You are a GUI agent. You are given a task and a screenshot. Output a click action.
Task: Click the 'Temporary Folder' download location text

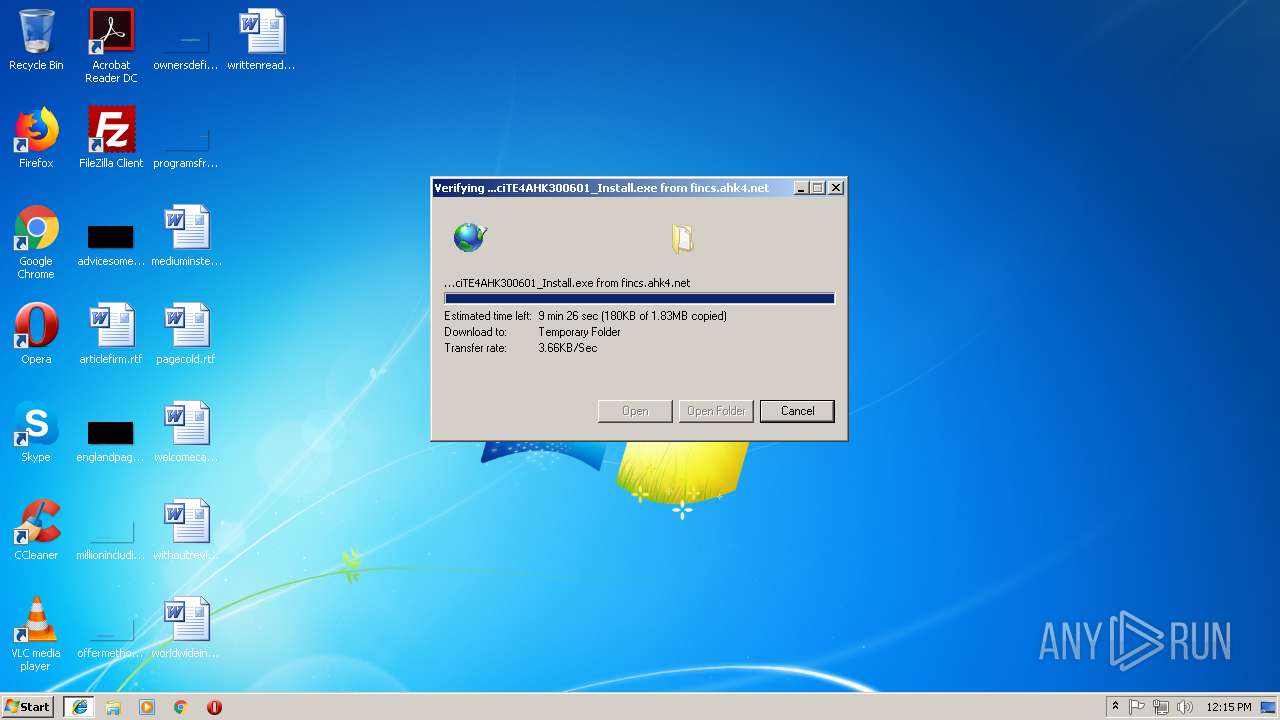coord(579,332)
